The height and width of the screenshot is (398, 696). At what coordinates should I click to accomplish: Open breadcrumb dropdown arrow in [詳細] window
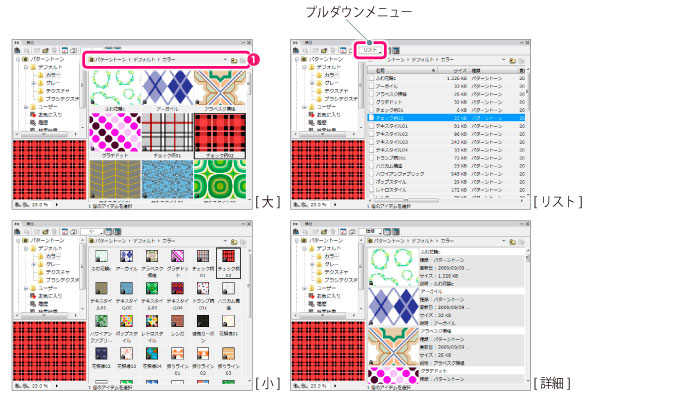(504, 241)
